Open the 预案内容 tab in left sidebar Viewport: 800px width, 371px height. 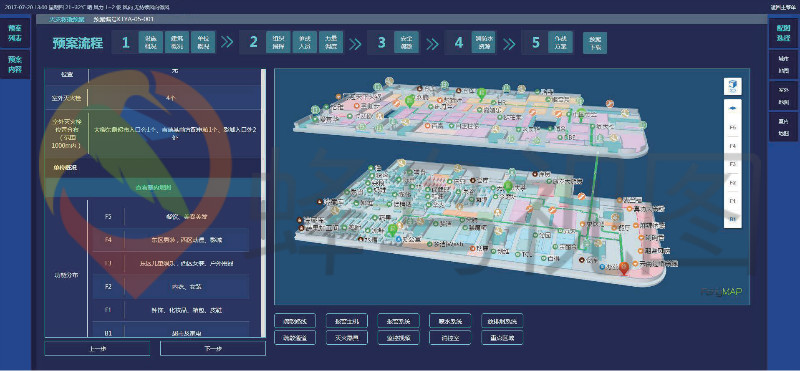pos(15,64)
